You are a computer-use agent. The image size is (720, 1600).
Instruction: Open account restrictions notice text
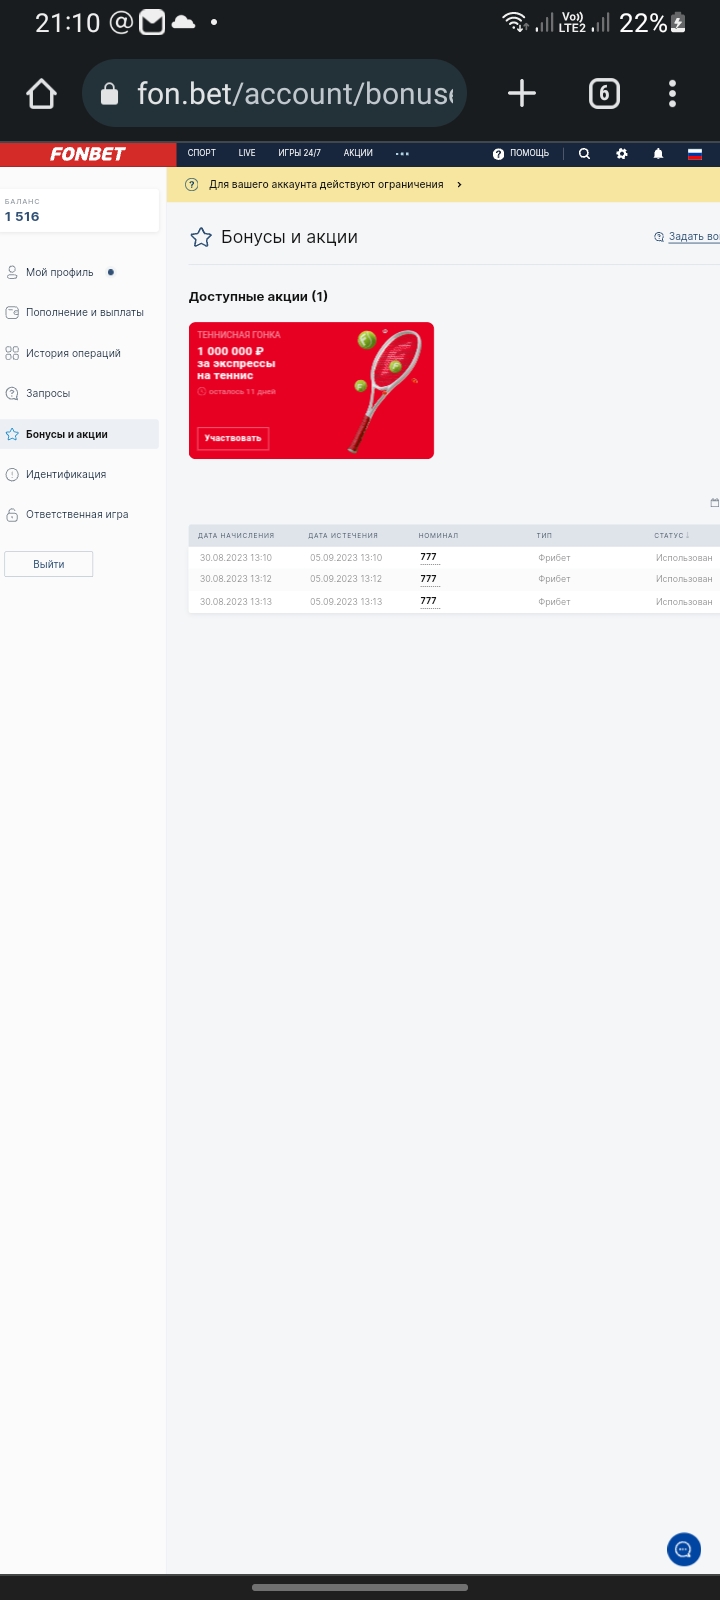coord(326,185)
